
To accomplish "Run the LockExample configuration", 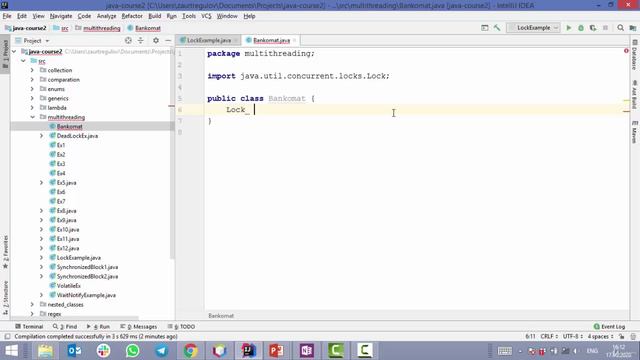I will coord(569,28).
